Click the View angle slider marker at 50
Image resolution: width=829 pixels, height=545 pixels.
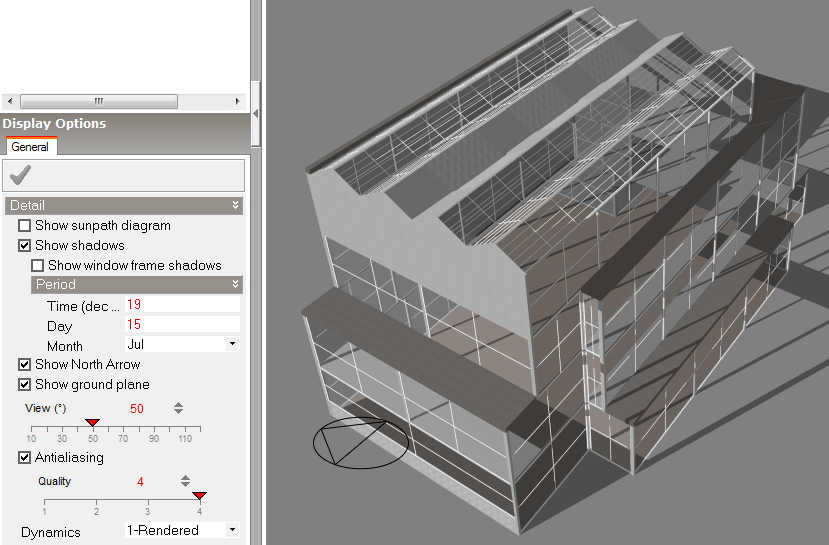92,424
